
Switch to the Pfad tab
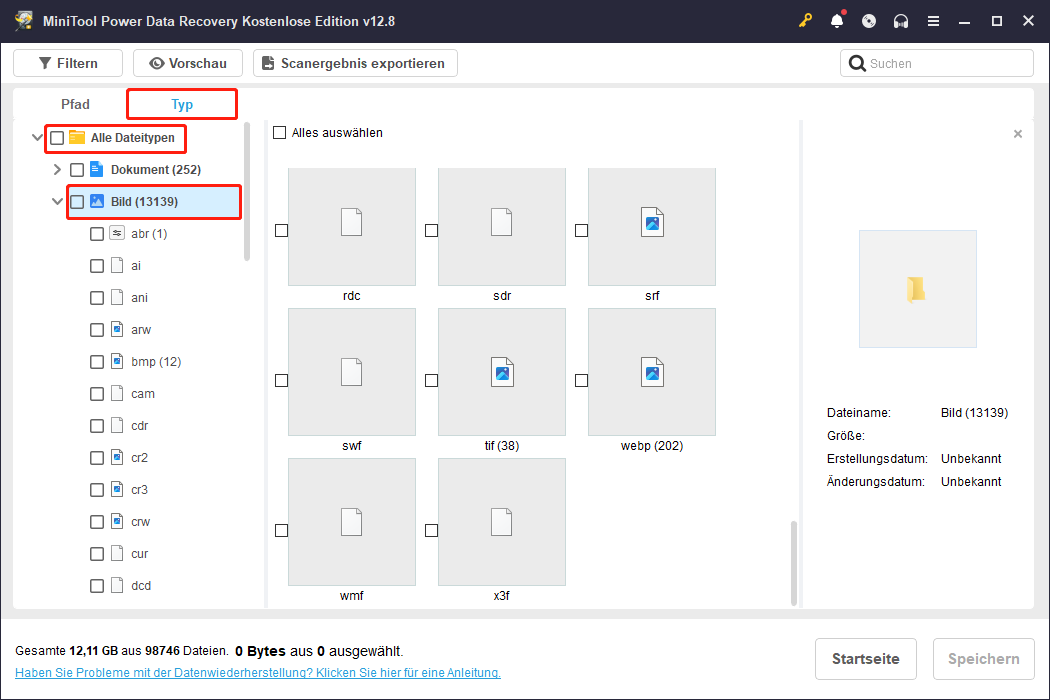[75, 103]
